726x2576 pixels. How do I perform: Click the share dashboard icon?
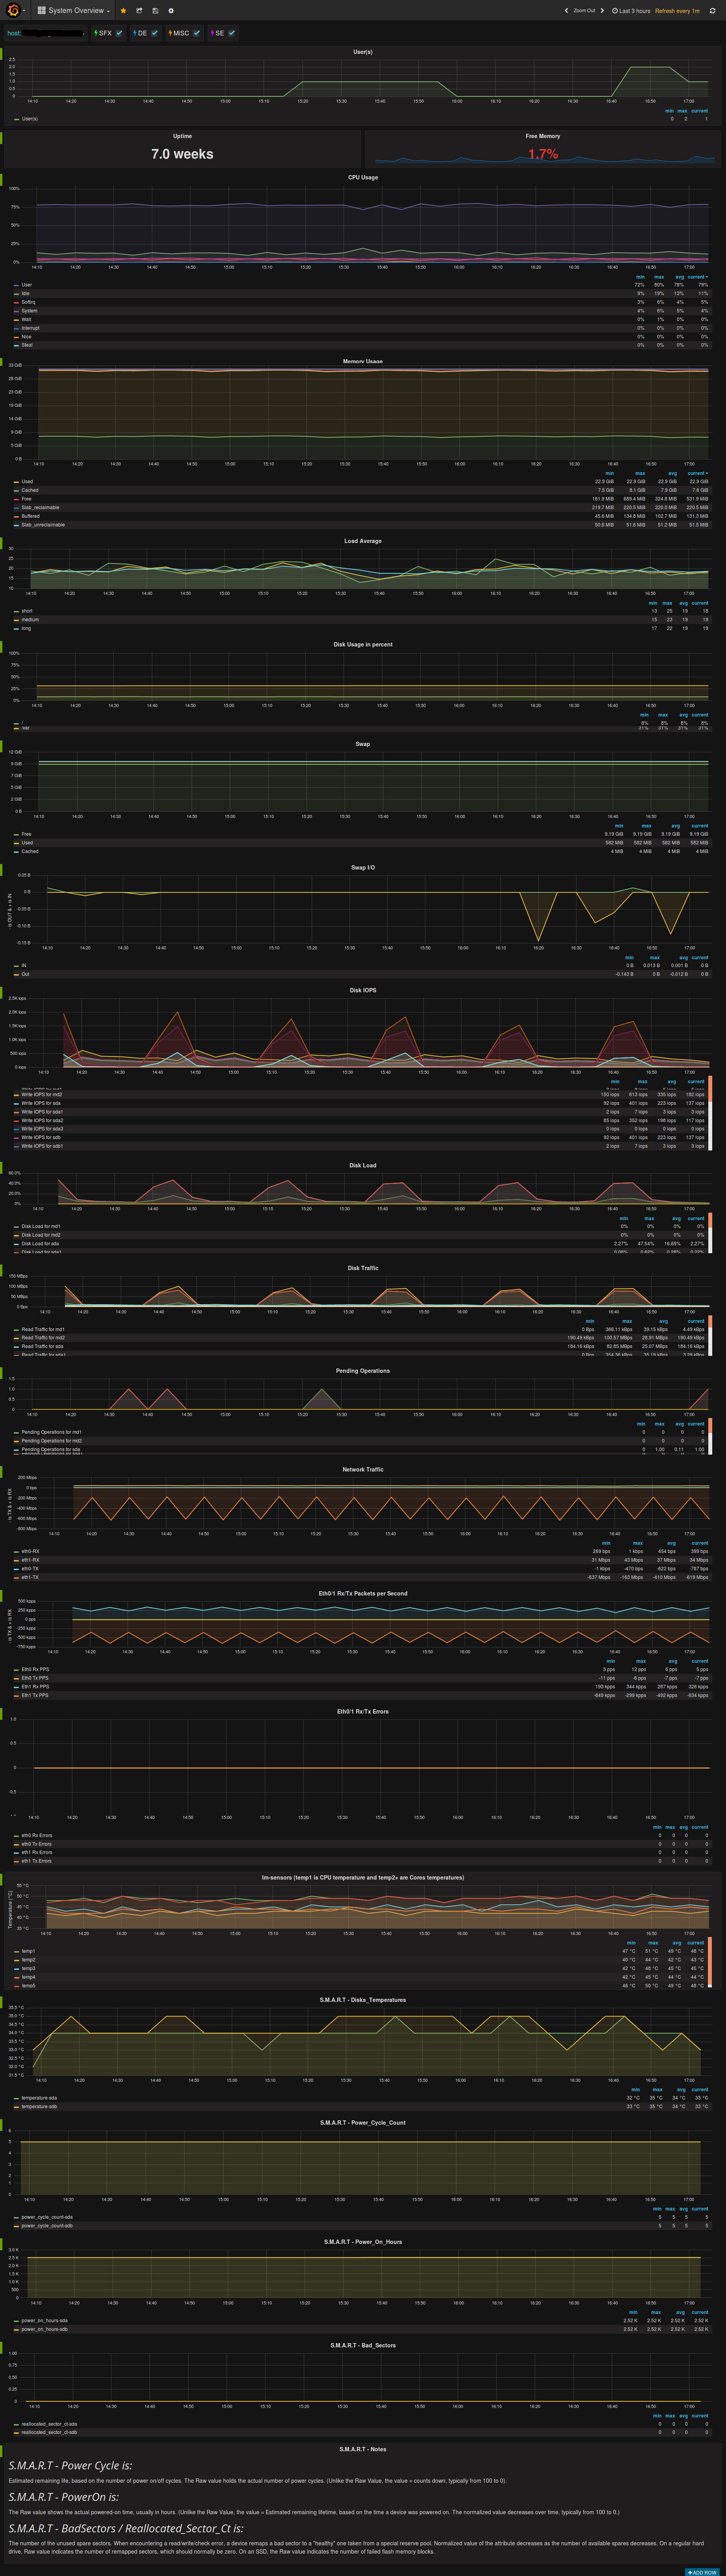pos(139,10)
